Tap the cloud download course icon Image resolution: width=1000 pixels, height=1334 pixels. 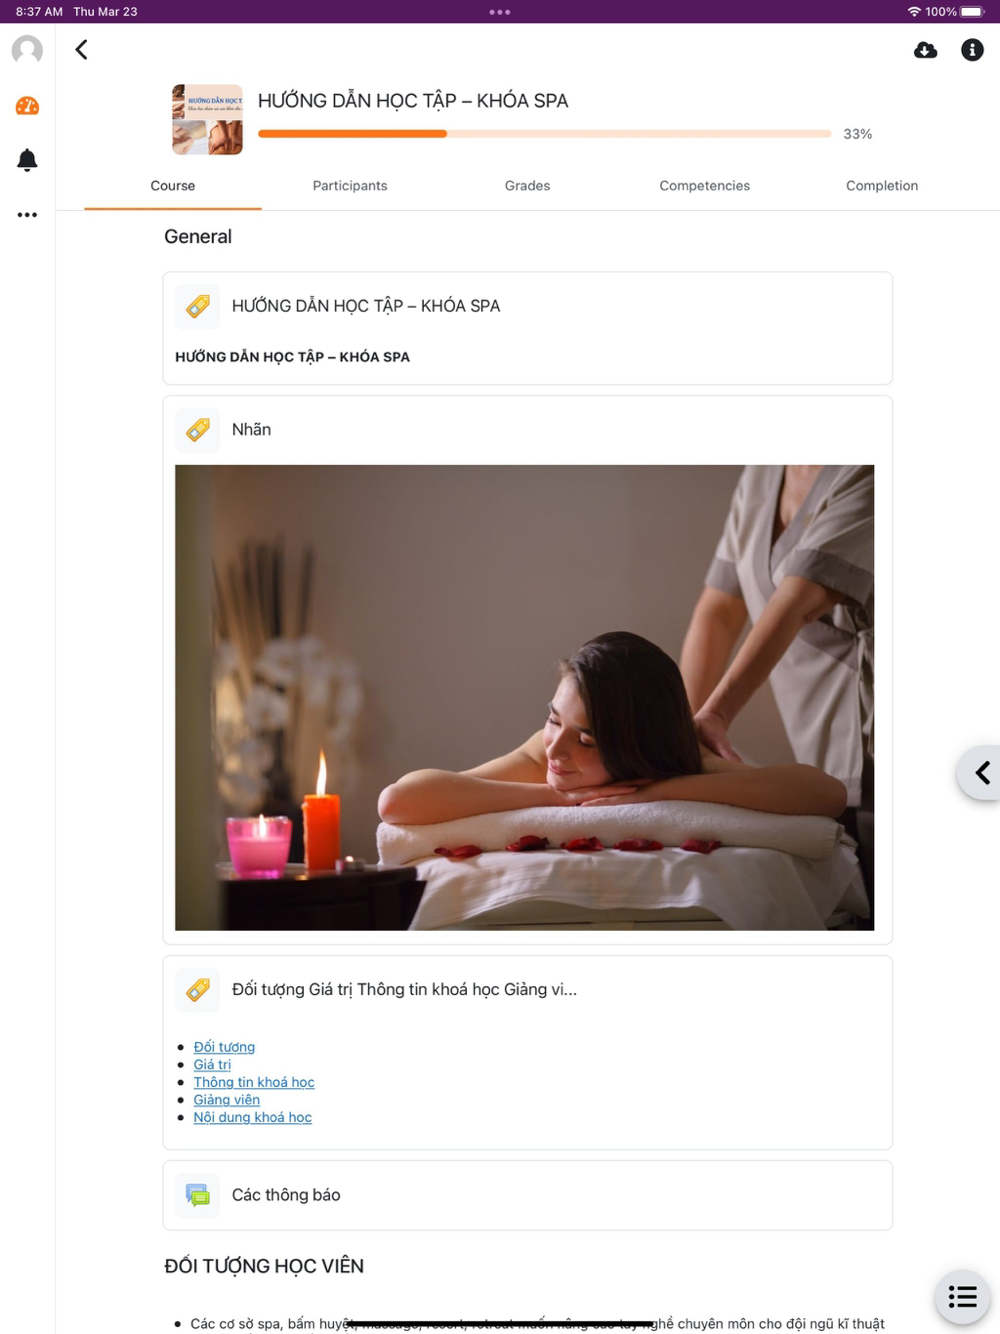[x=926, y=50]
